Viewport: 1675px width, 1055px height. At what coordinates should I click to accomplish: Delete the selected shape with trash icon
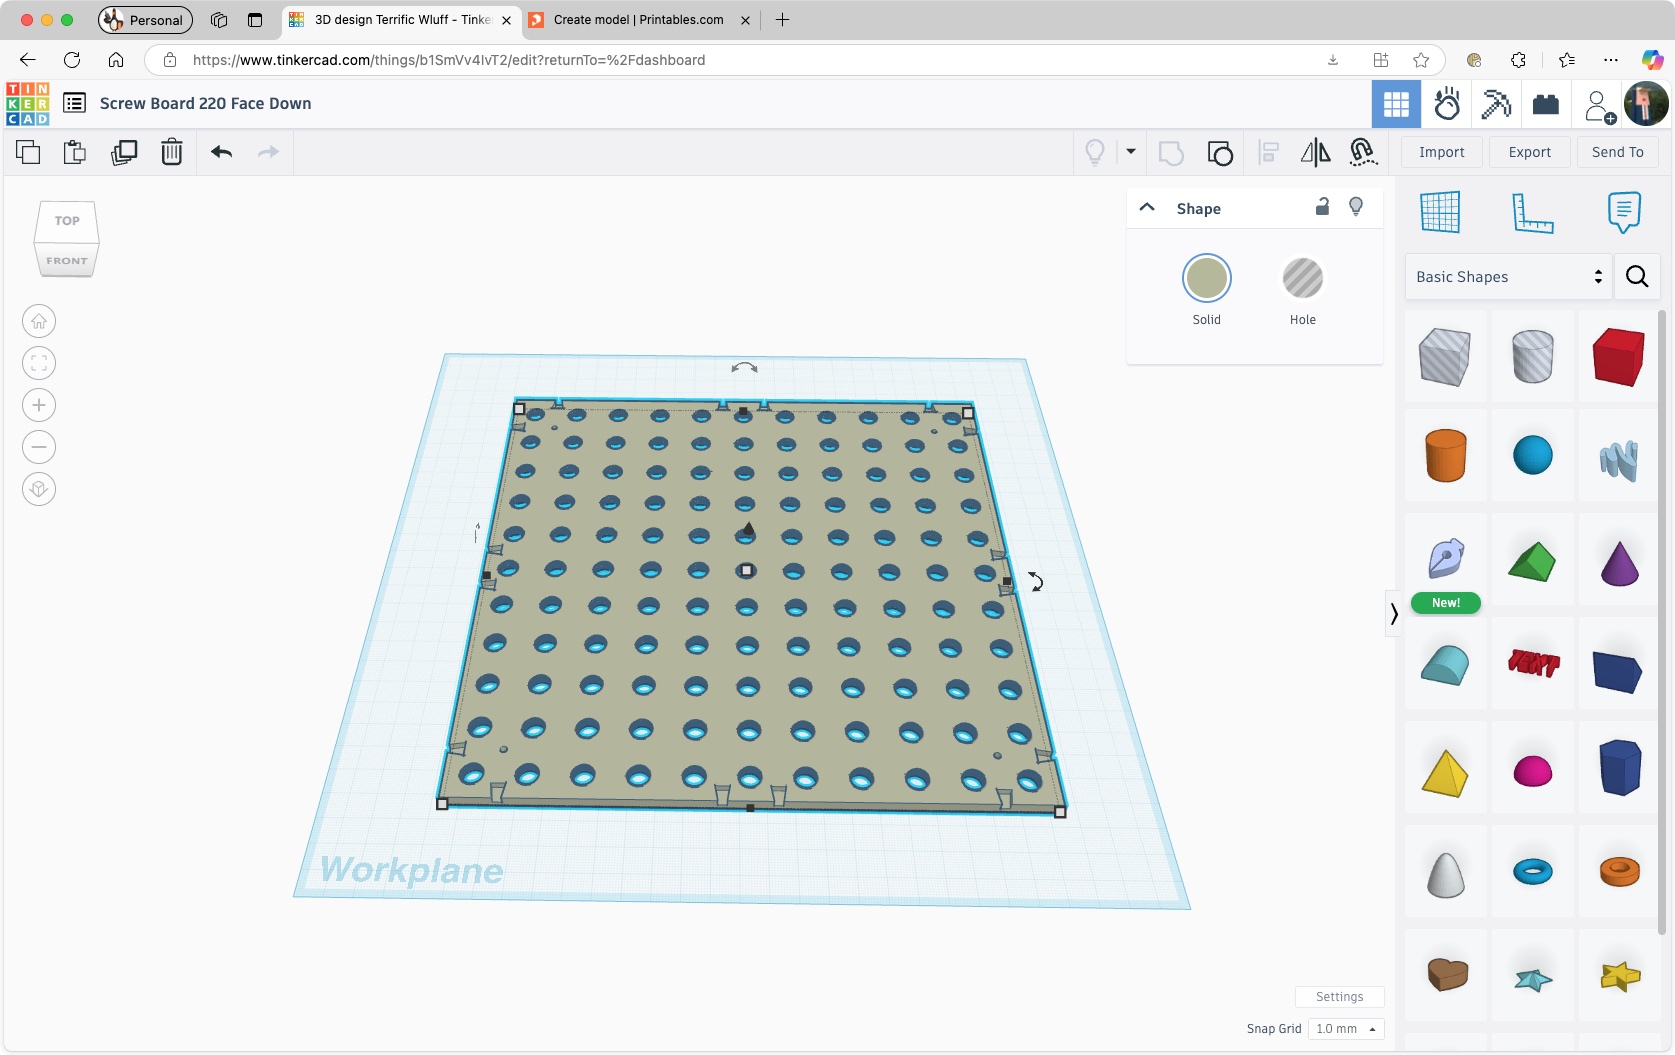[172, 152]
